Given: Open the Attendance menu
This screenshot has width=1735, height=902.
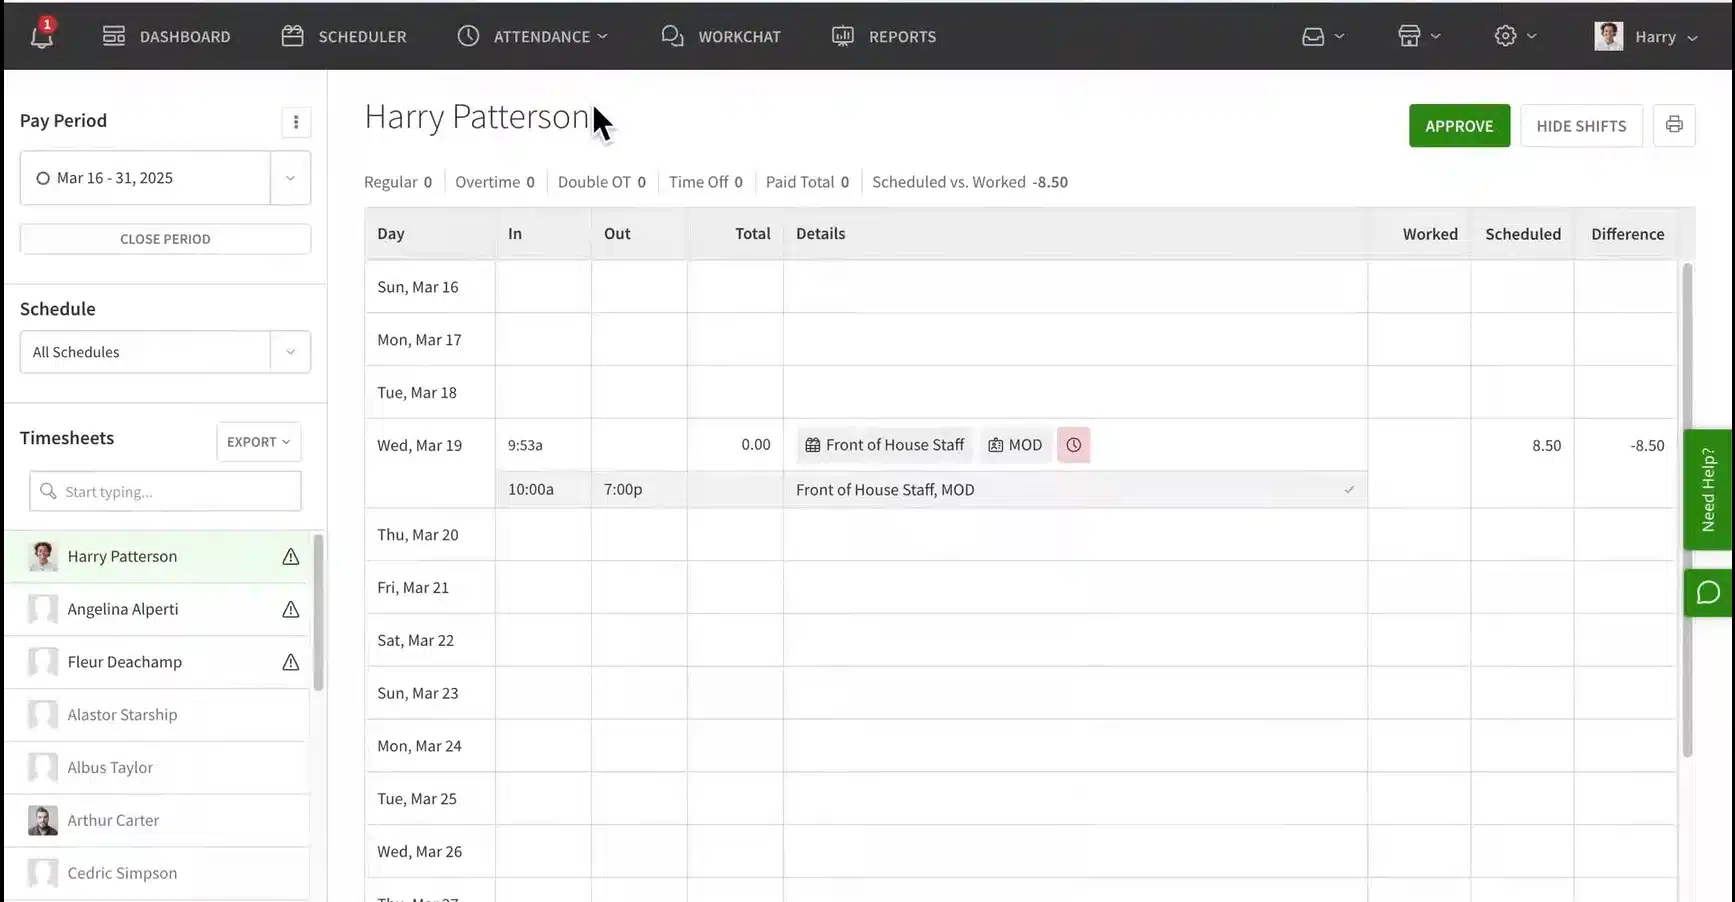Looking at the screenshot, I should point(532,36).
